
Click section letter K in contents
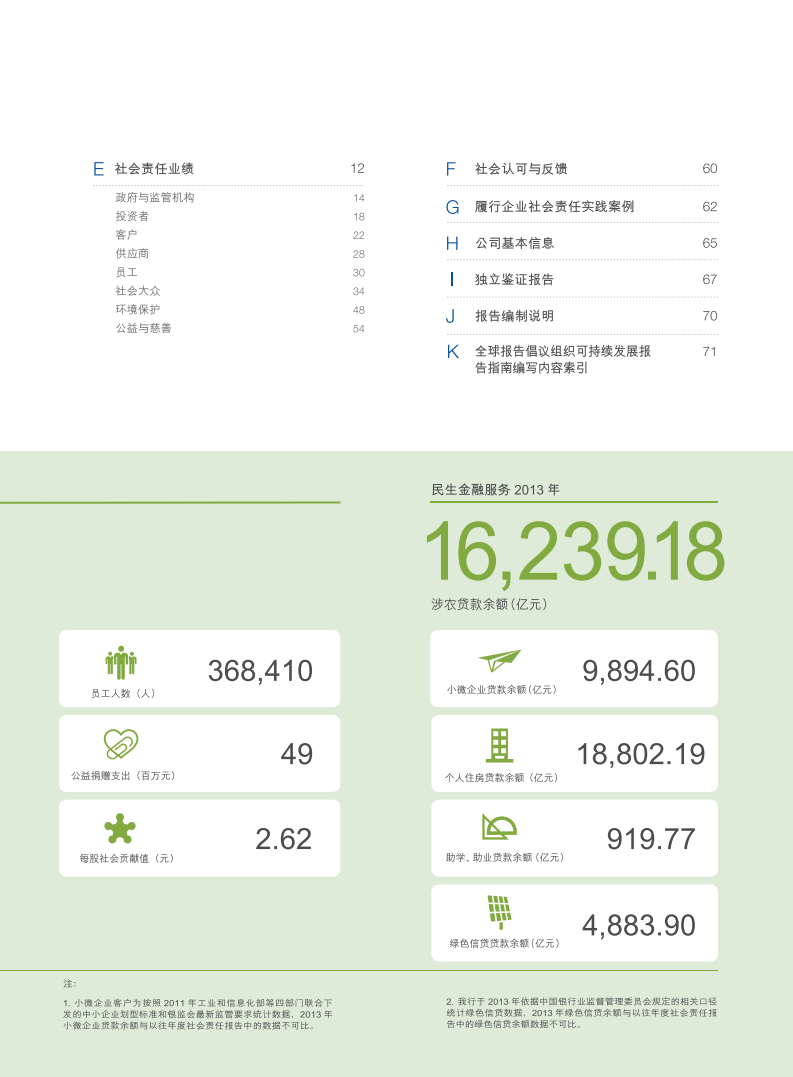tap(452, 352)
